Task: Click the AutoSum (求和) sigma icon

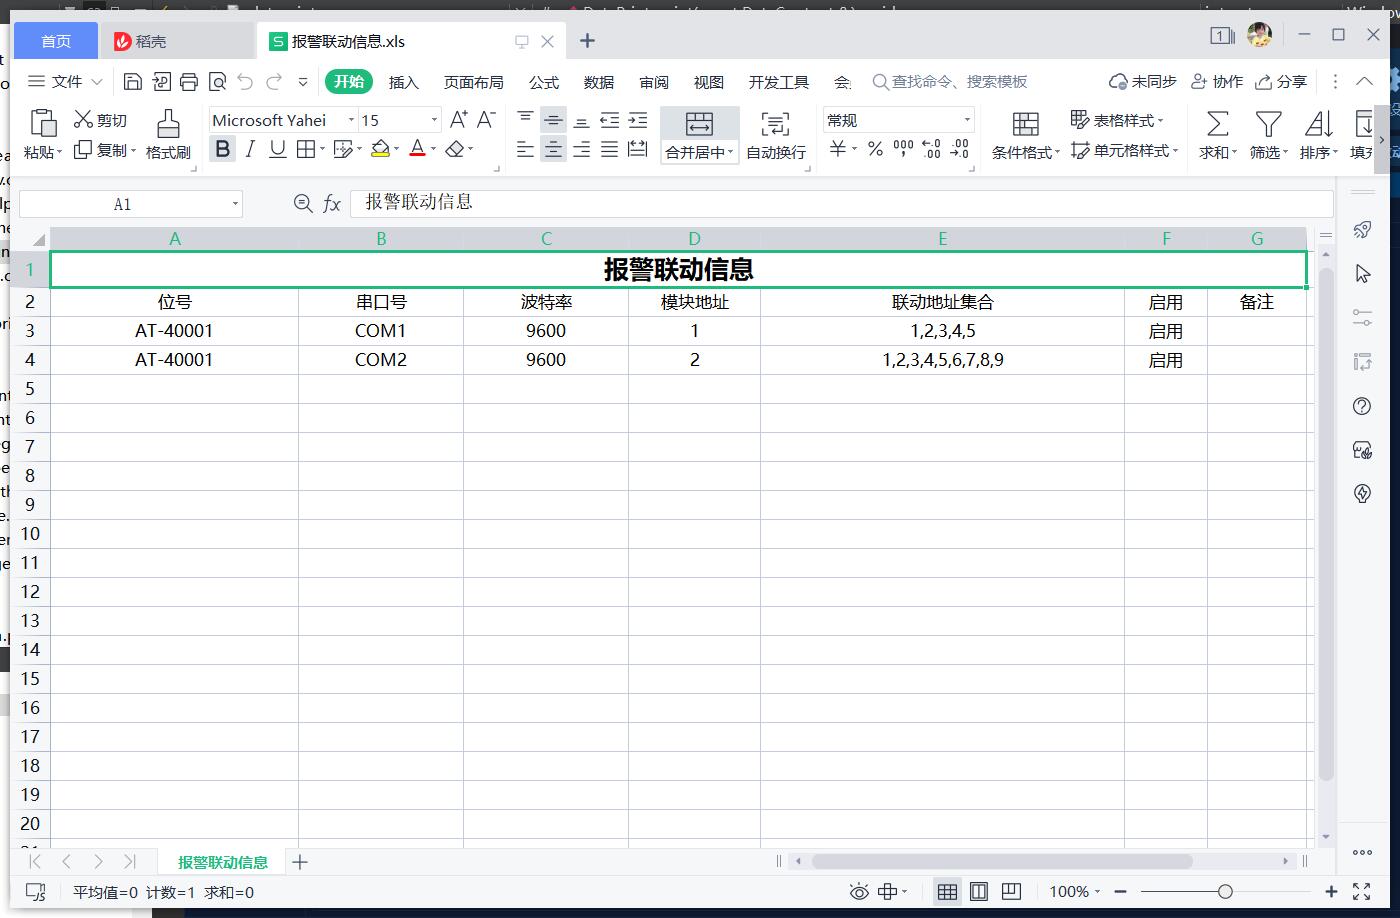Action: (x=1217, y=123)
